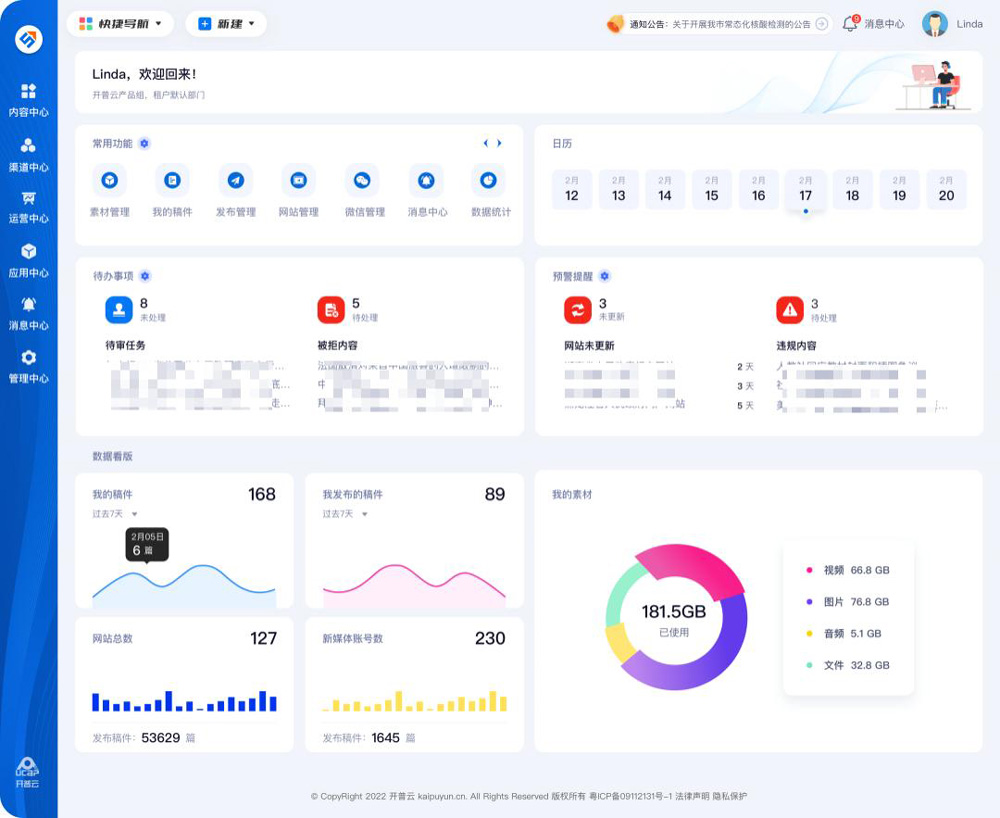Open 微信管理 WeChat icon

[x=362, y=180]
